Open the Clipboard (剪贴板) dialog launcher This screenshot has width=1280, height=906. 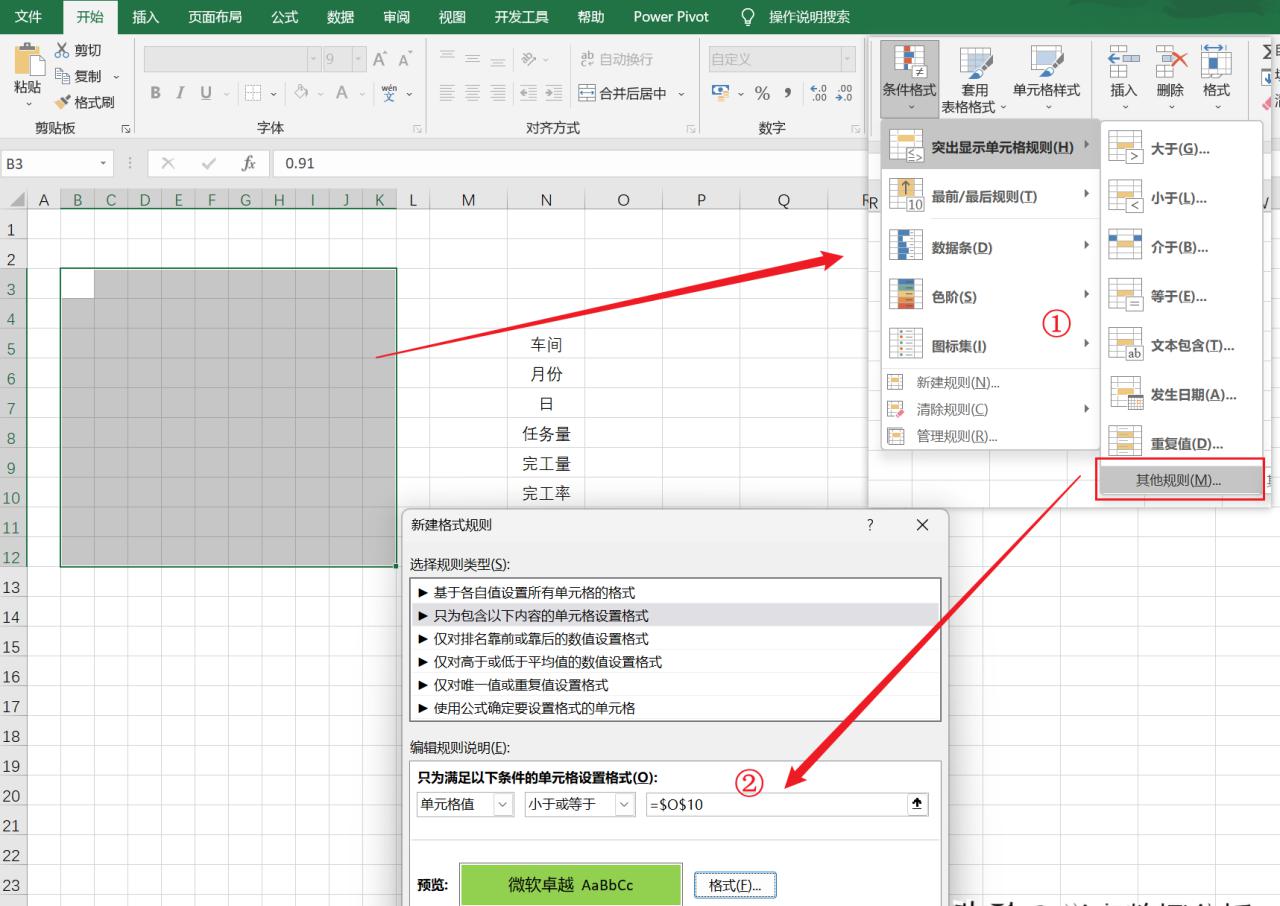126,129
